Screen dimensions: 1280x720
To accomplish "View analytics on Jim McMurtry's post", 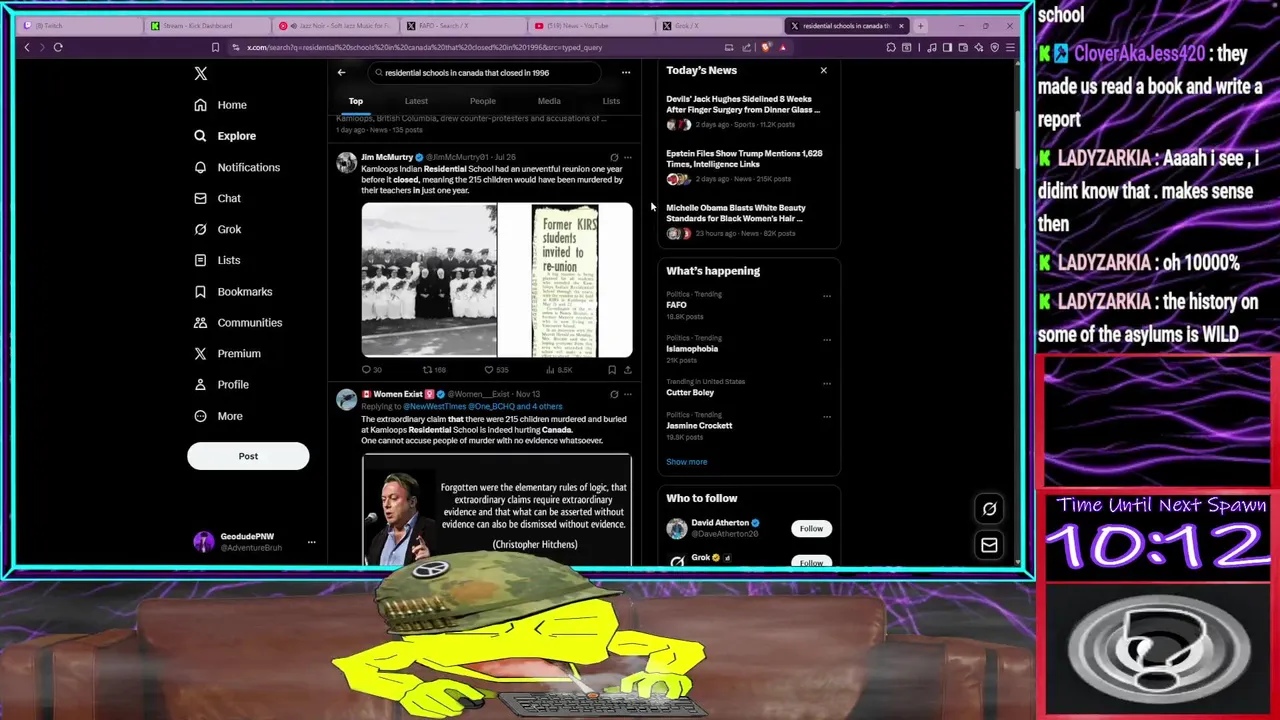I will (558, 370).
